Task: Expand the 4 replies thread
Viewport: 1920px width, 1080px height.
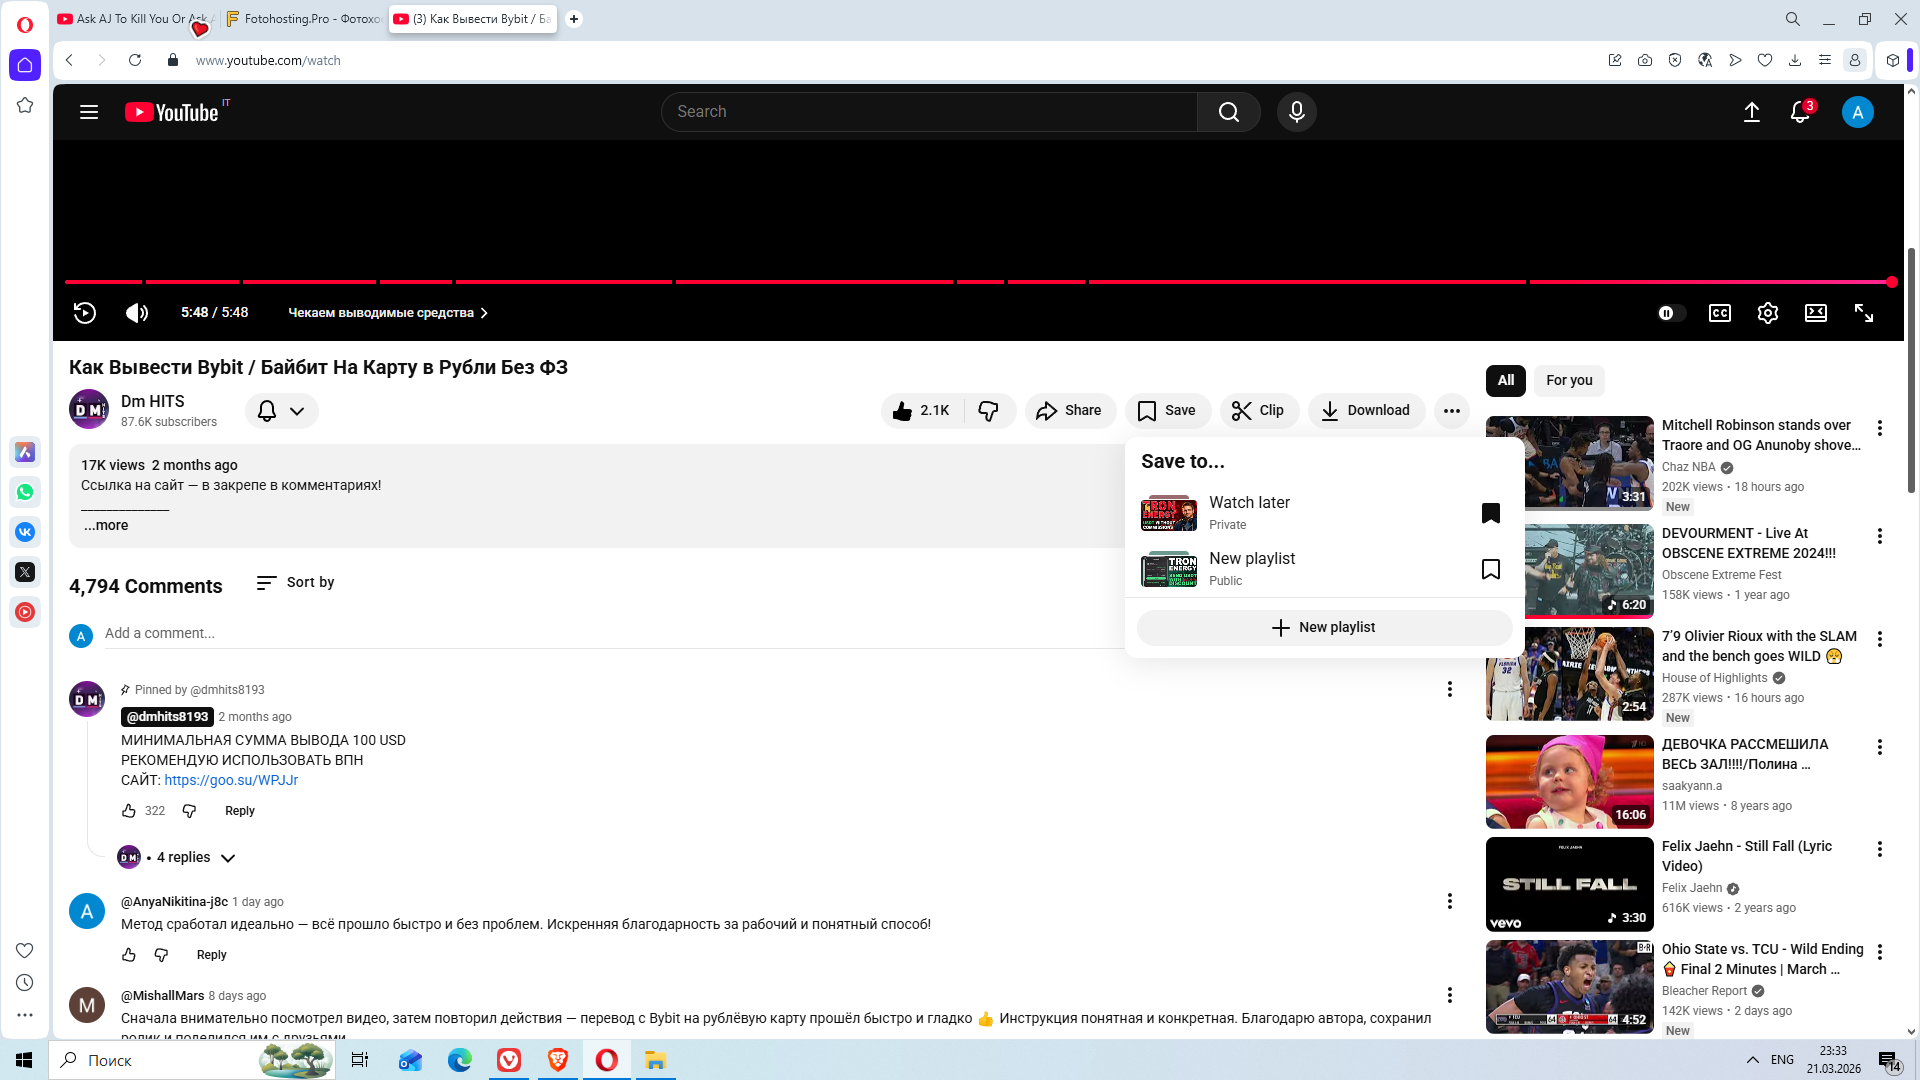Action: tap(184, 858)
